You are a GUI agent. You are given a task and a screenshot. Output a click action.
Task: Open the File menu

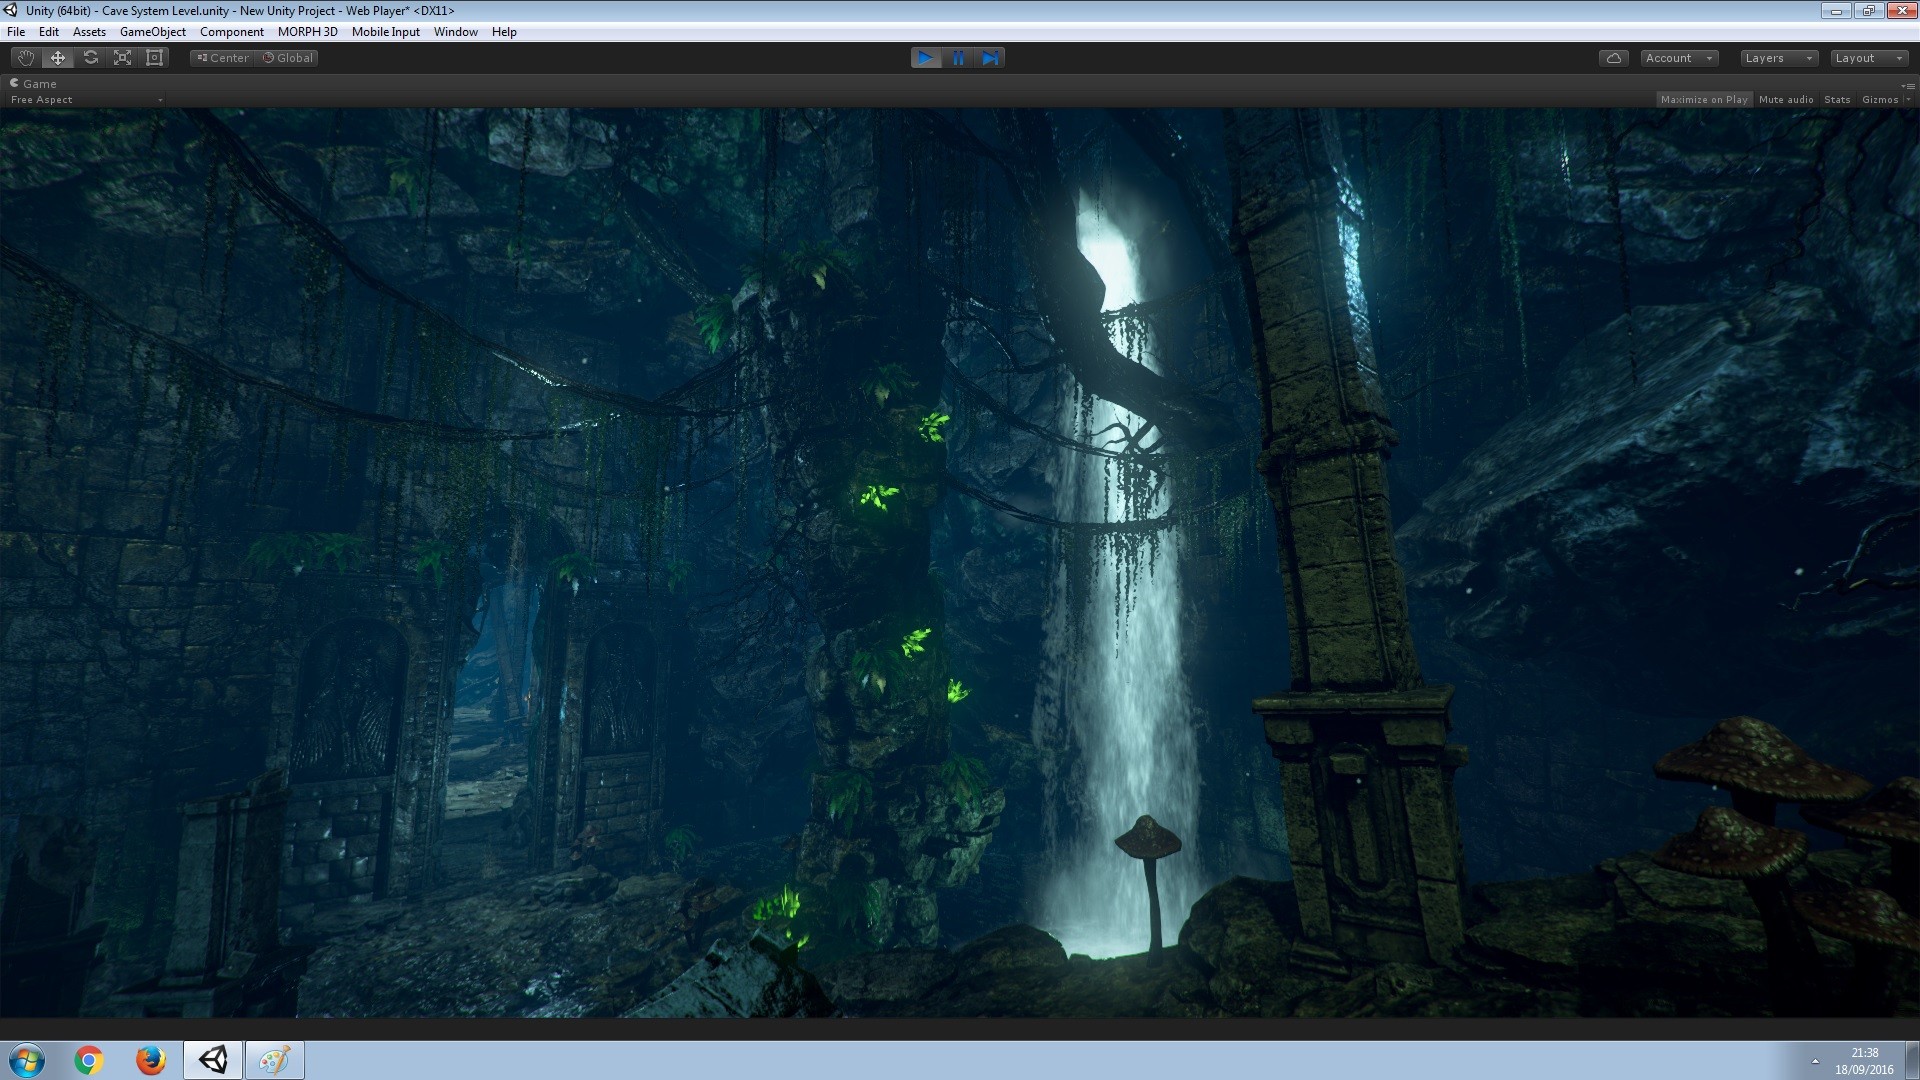coord(16,32)
